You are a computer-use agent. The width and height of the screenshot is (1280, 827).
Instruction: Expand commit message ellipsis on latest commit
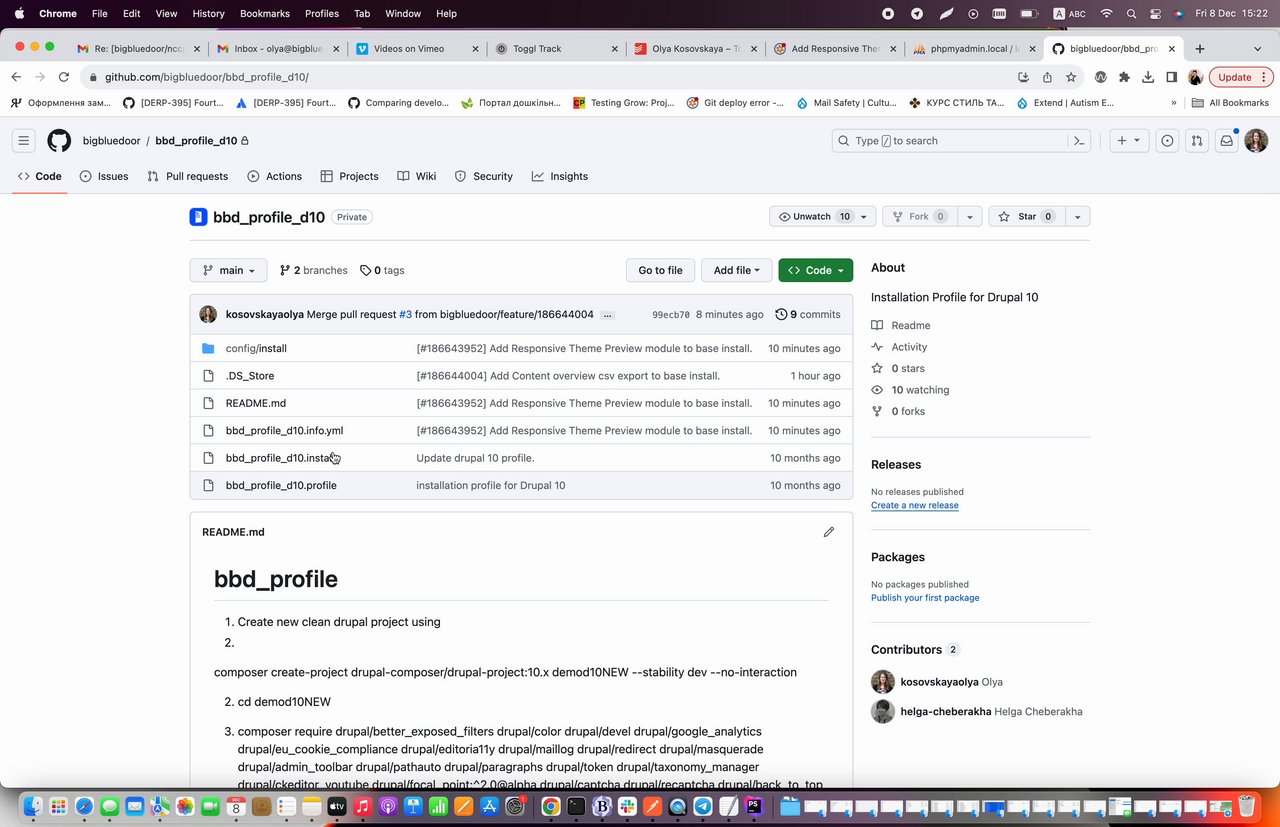click(608, 314)
